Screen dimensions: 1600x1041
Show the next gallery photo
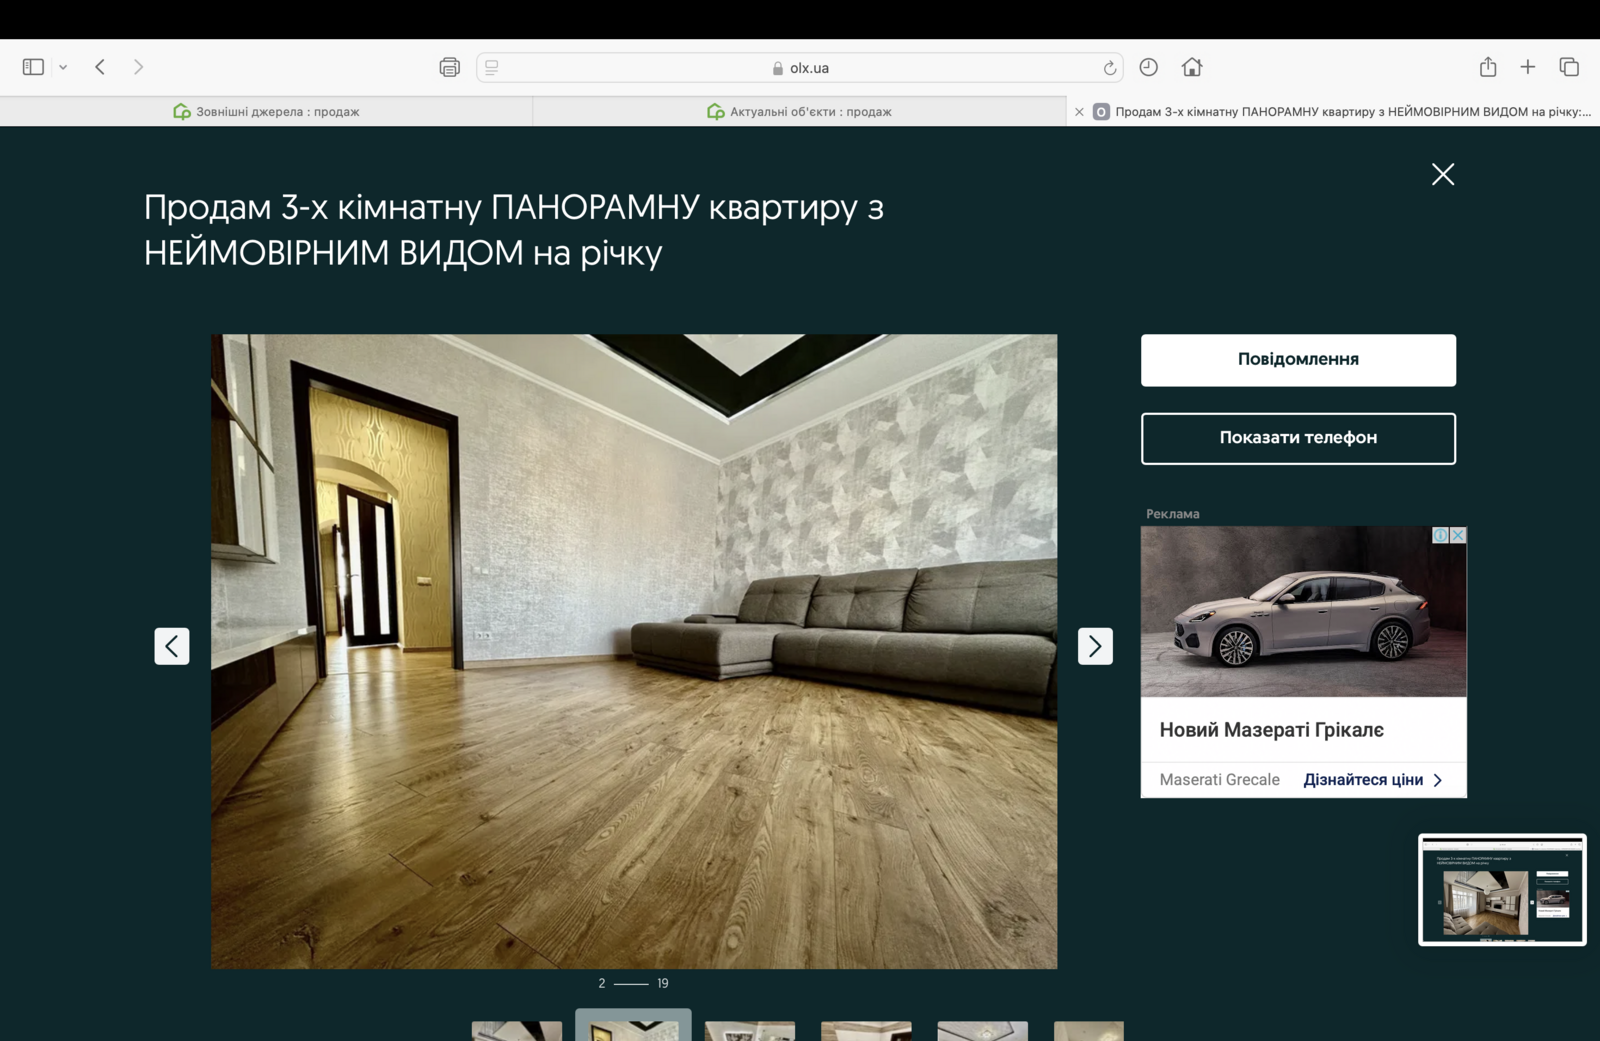point(1095,646)
